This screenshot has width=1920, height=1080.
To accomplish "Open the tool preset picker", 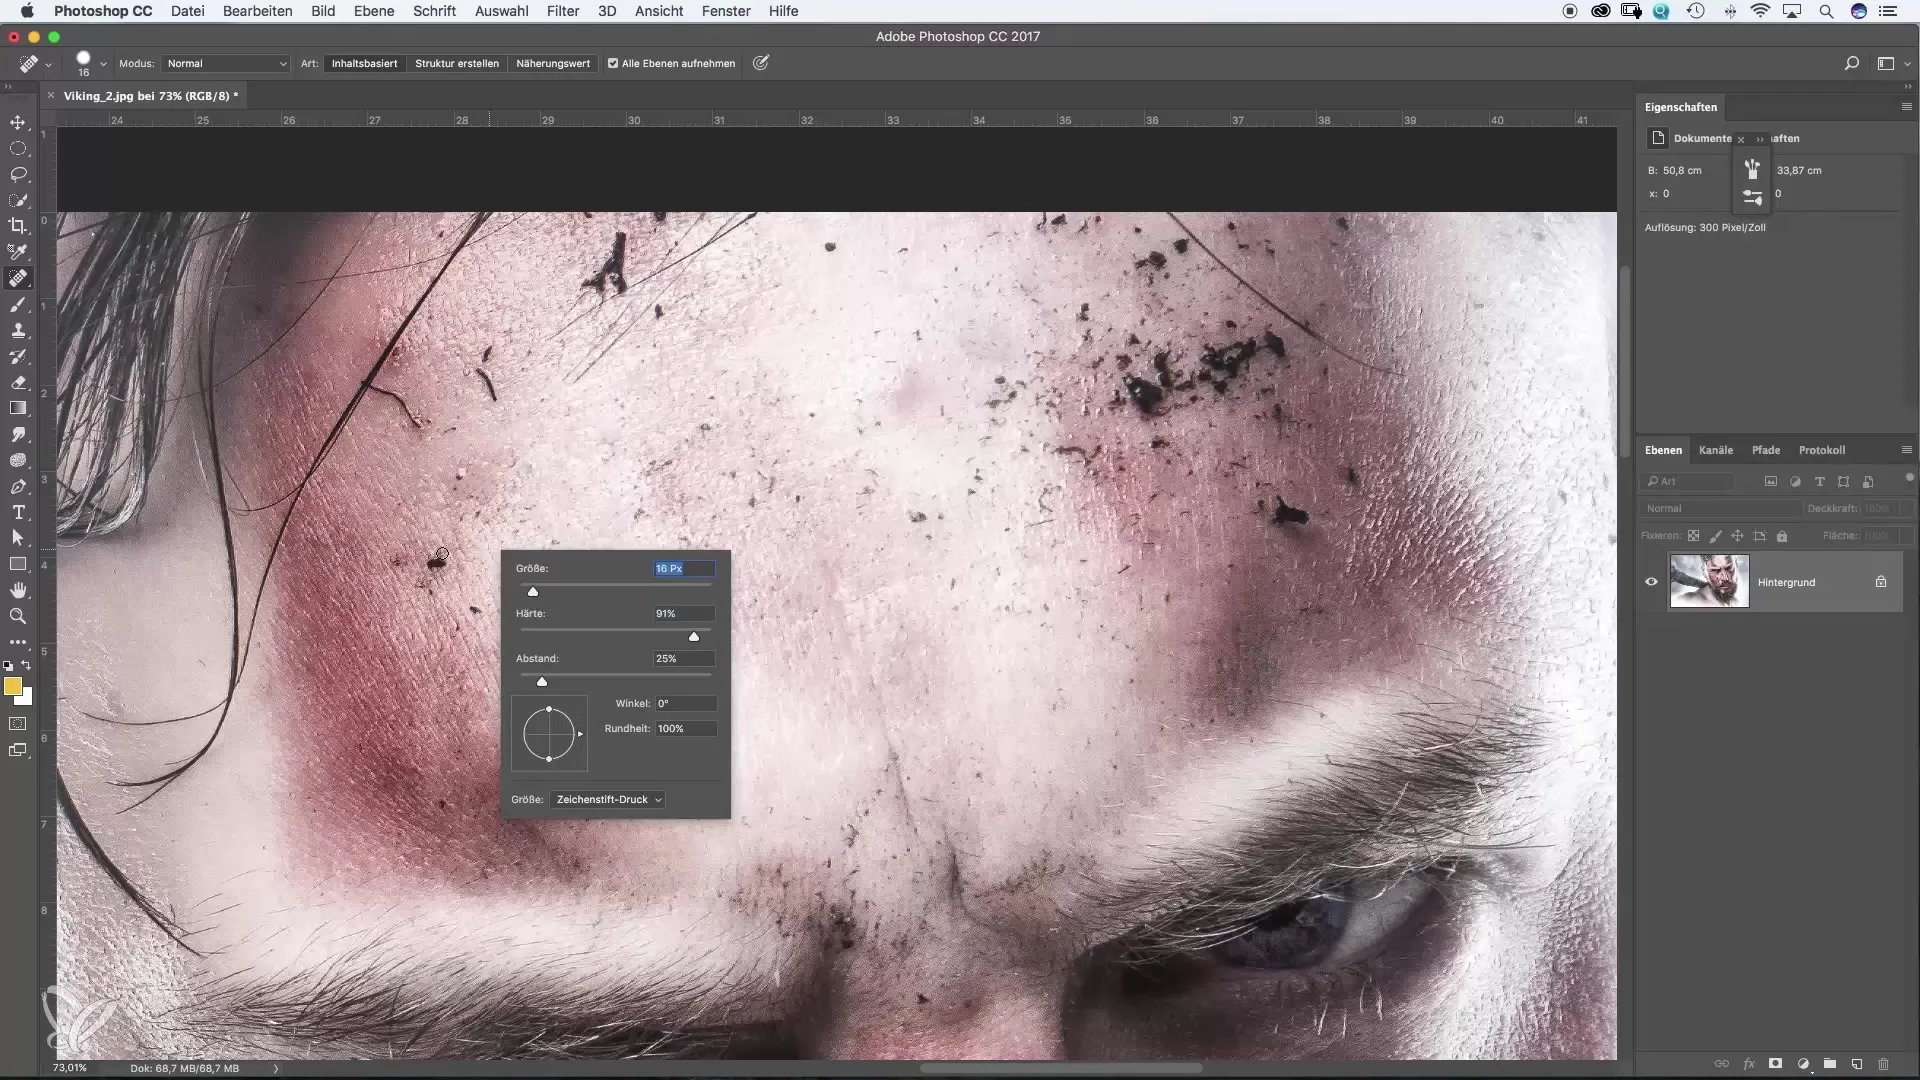I will coord(35,64).
